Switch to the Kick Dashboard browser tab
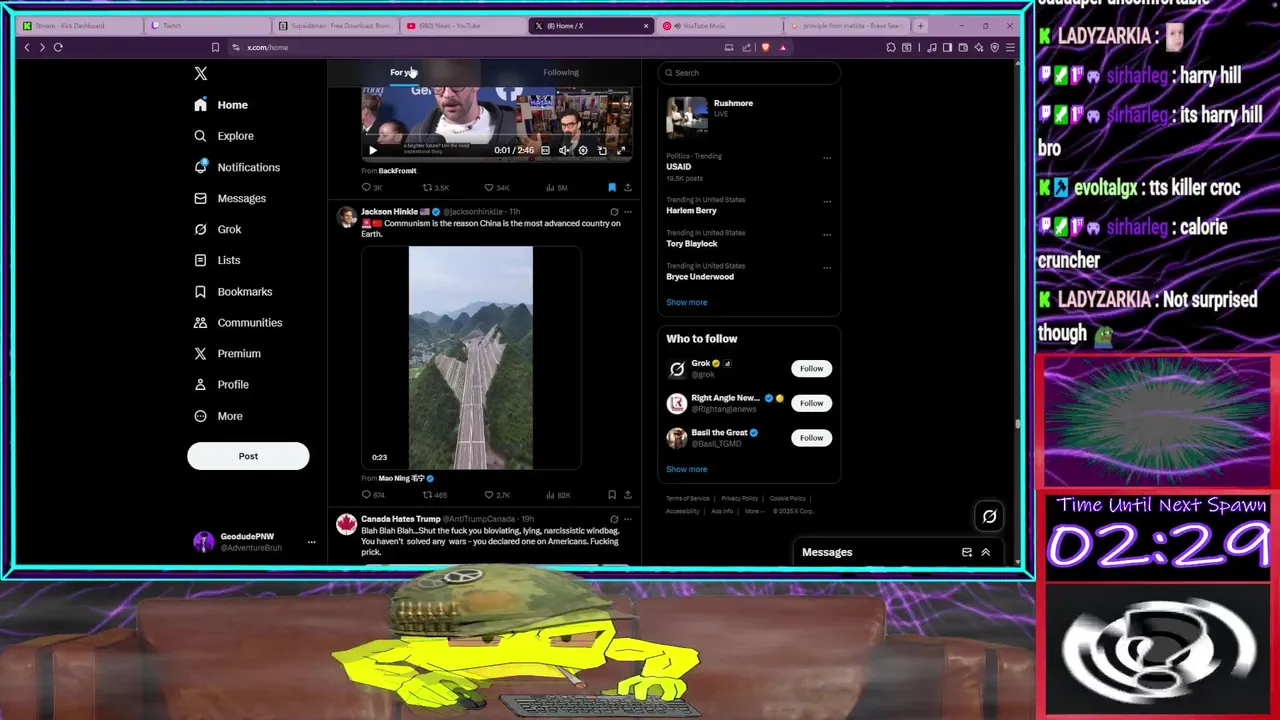The height and width of the screenshot is (720, 1280). pos(80,25)
